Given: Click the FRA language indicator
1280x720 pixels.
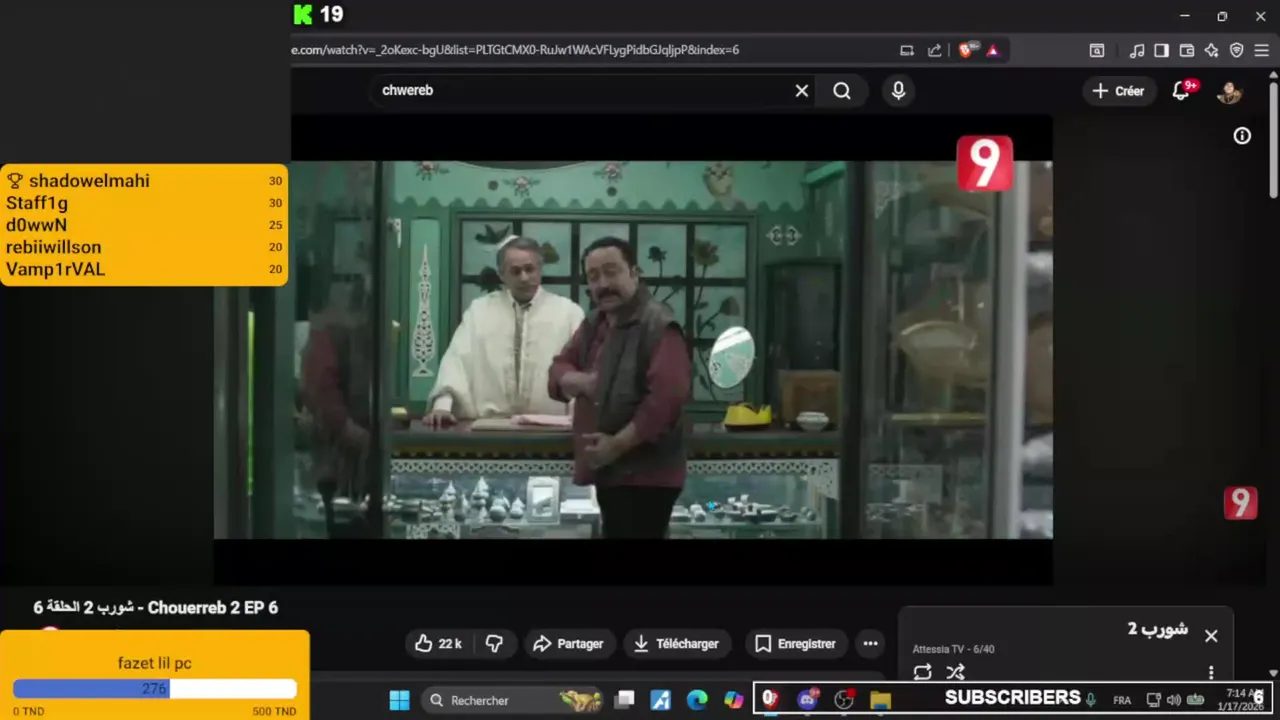Looking at the screenshot, I should click(1122, 700).
